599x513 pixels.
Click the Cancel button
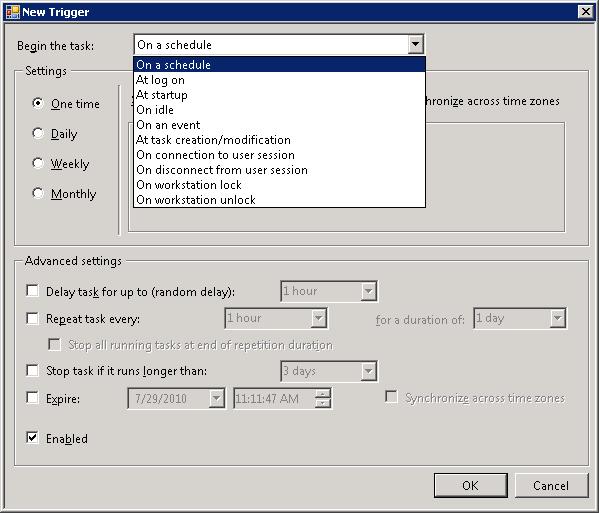tap(551, 485)
